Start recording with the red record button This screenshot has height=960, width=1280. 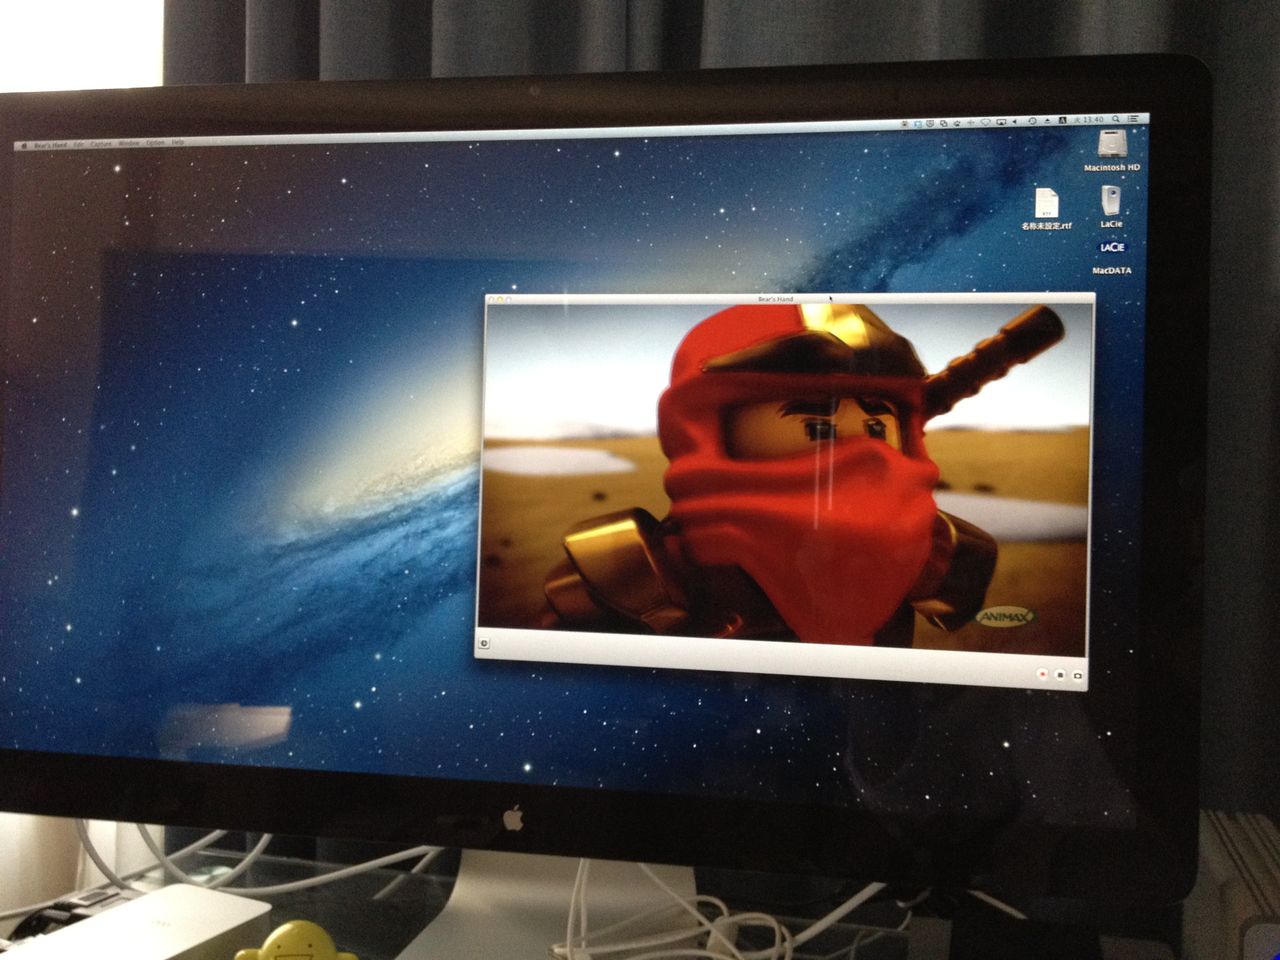point(1041,675)
